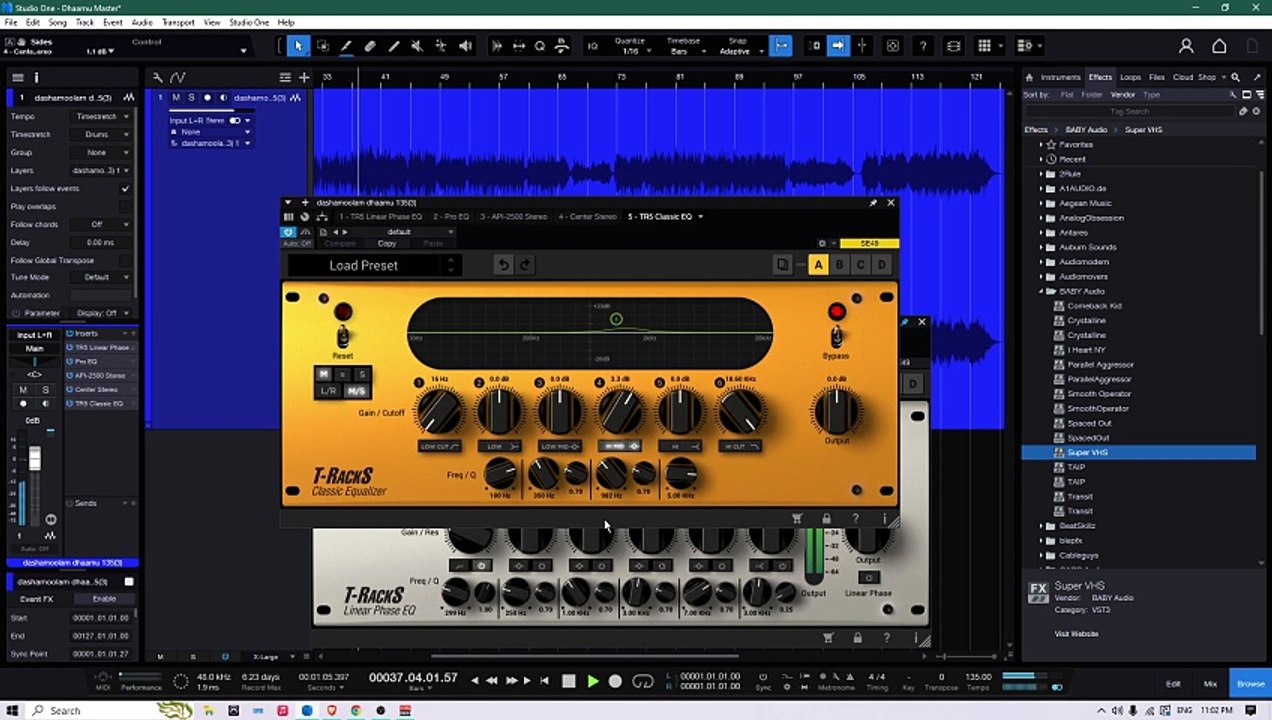Mute the channel with M button

point(23,390)
